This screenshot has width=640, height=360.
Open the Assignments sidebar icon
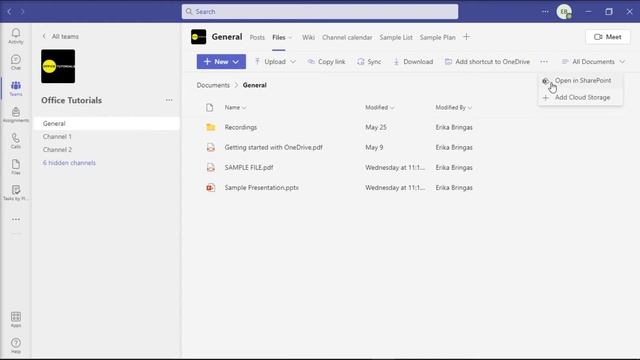pyautogui.click(x=16, y=112)
